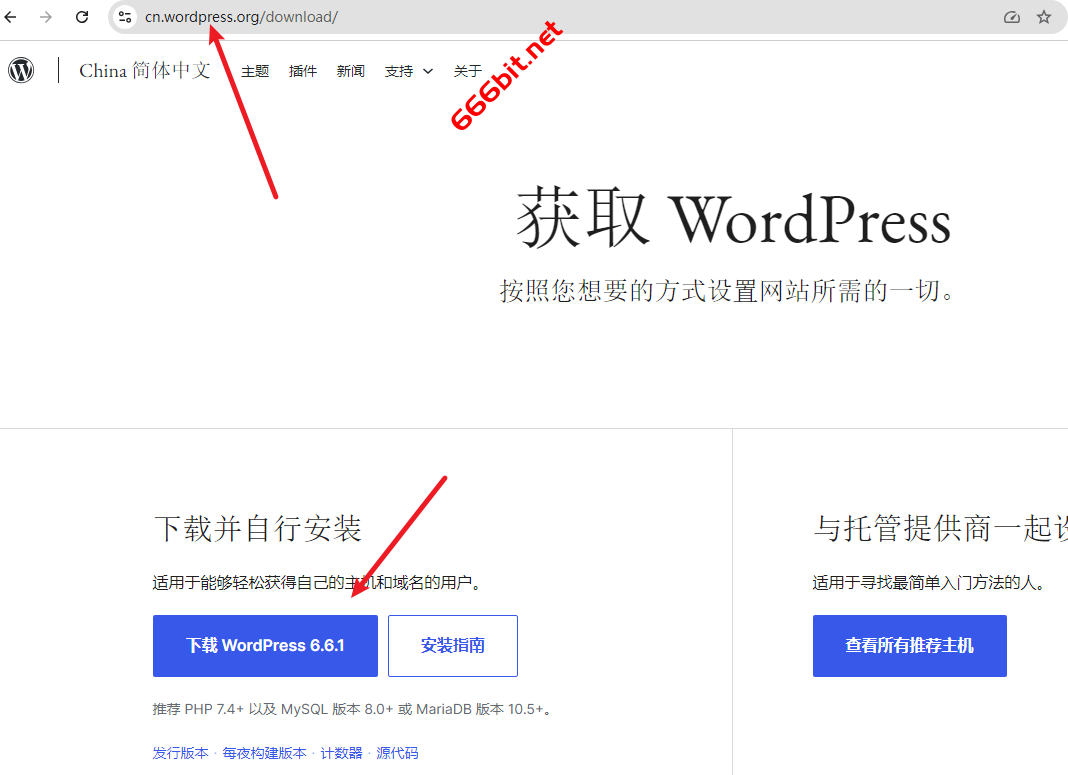Click the 下载 WordPress 6.6.1 button

[265, 645]
